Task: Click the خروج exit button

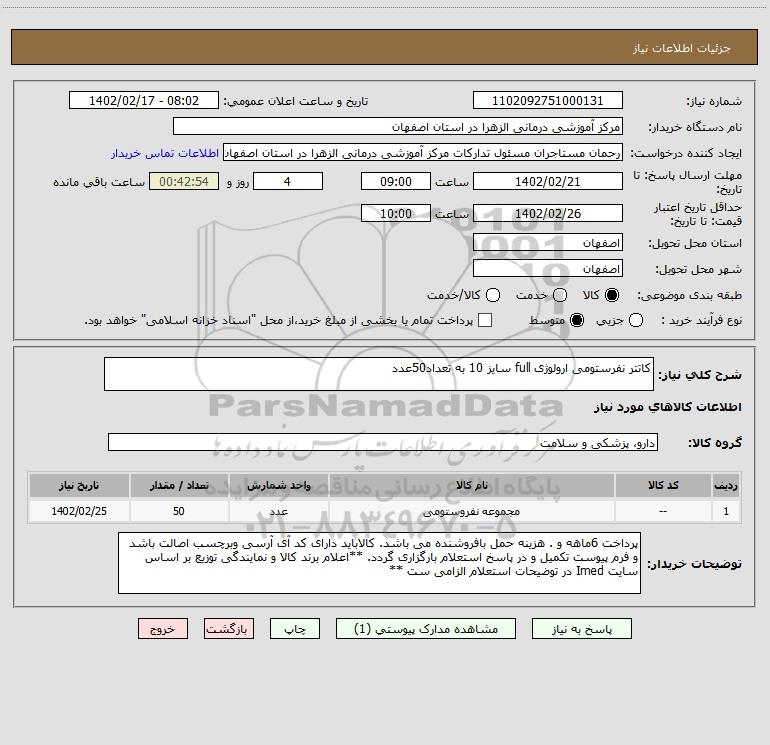Action: point(163,629)
